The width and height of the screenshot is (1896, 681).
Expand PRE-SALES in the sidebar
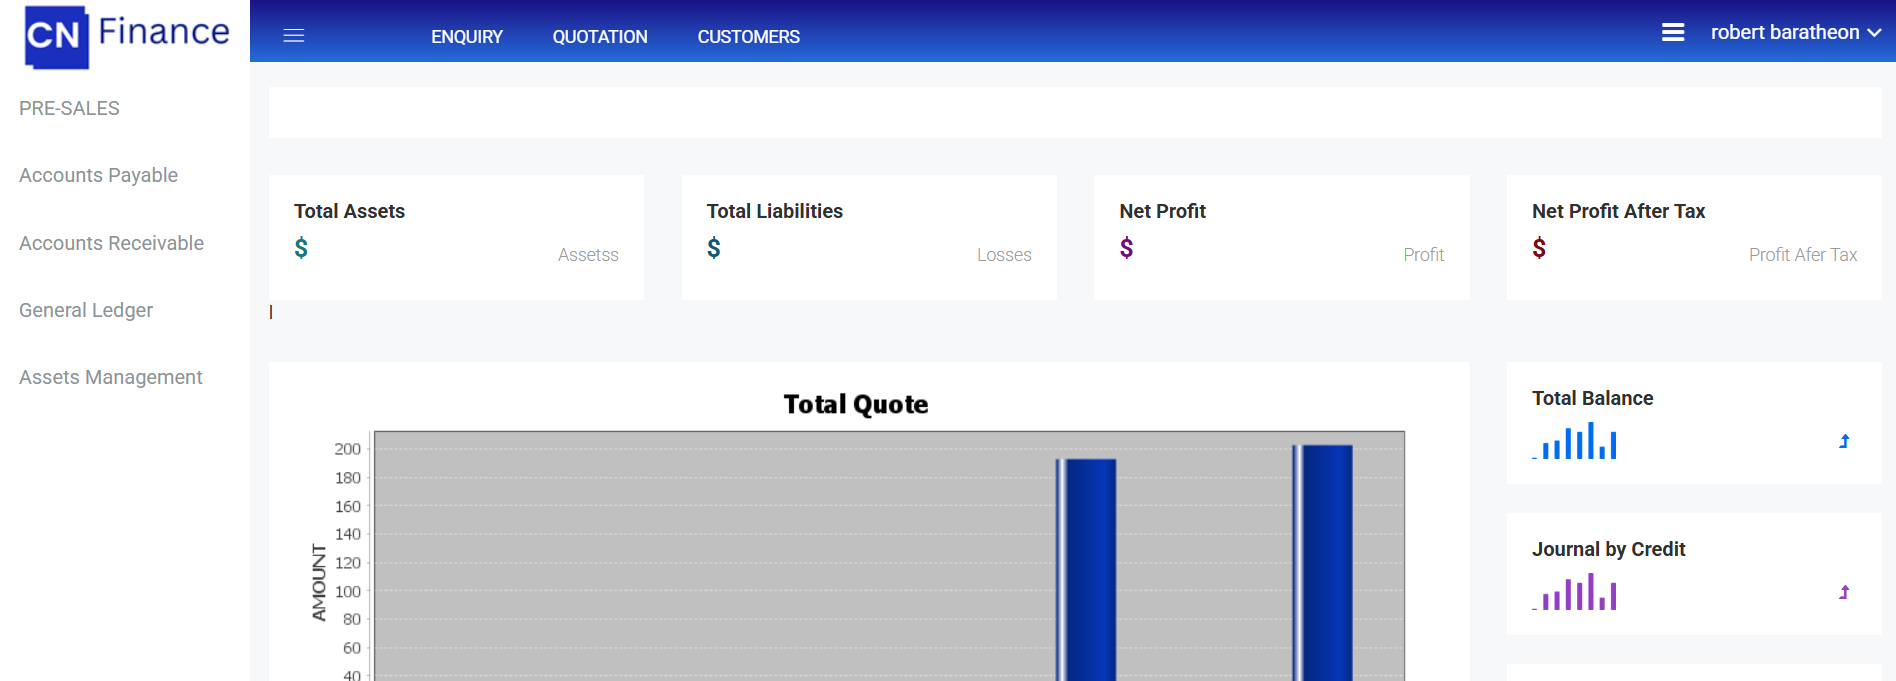pyautogui.click(x=69, y=108)
